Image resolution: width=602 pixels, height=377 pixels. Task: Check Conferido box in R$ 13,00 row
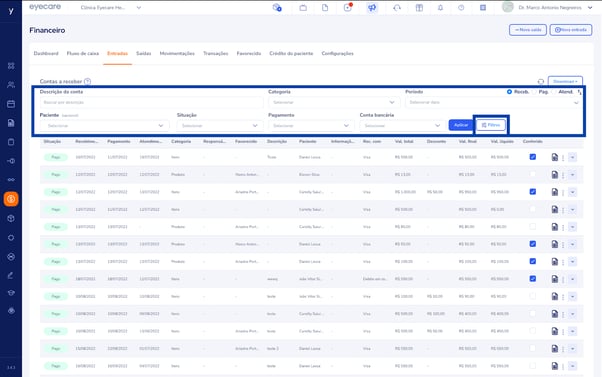533,174
